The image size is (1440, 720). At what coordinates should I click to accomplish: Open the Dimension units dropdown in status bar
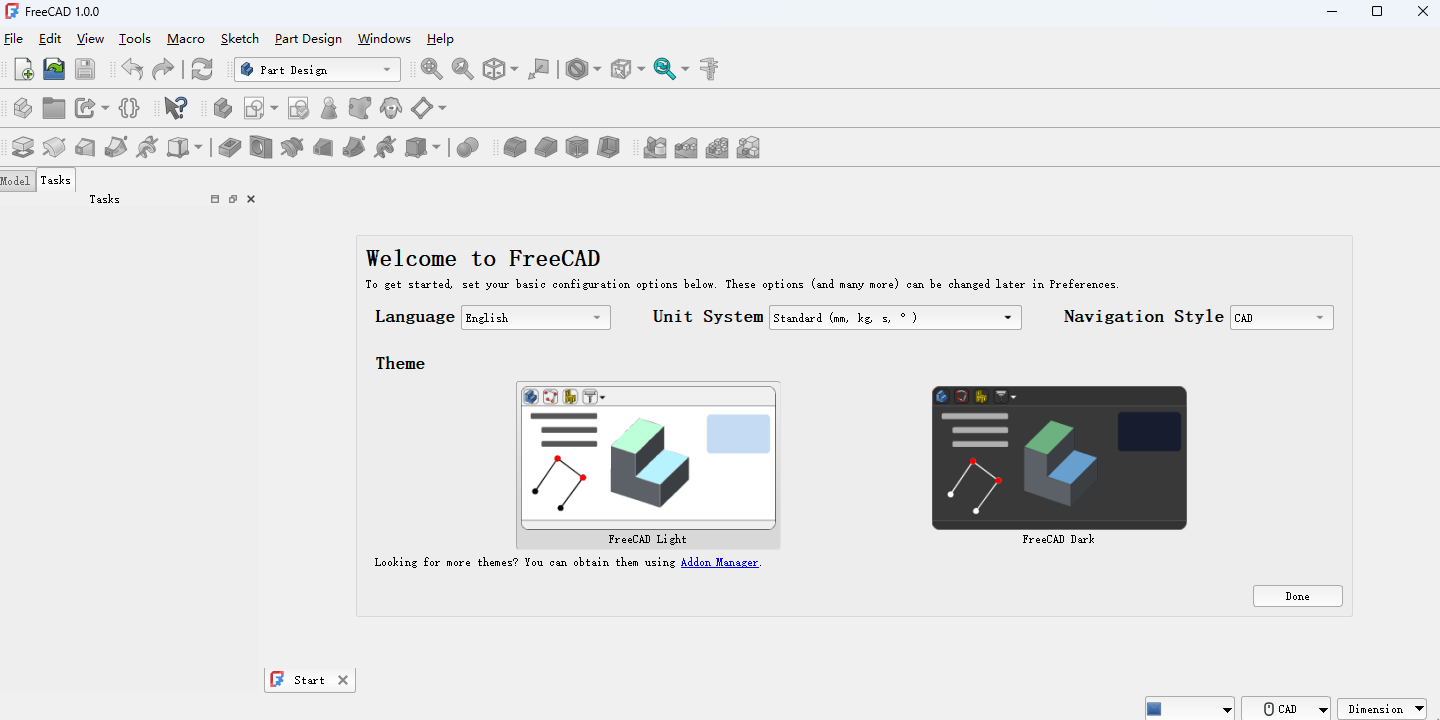(x=1382, y=709)
